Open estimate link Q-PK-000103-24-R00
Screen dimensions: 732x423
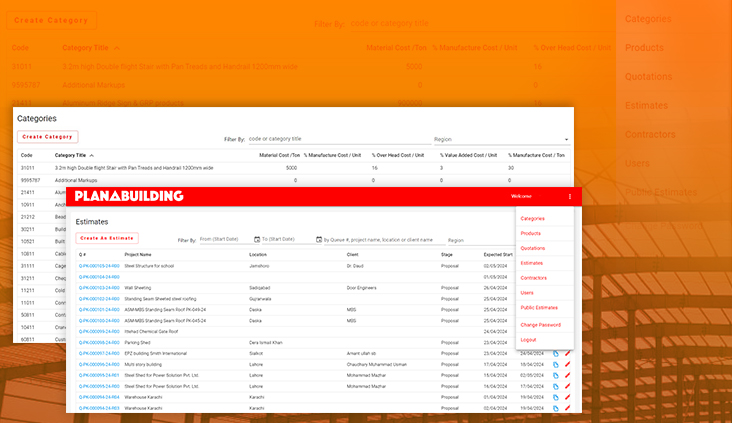click(x=99, y=288)
